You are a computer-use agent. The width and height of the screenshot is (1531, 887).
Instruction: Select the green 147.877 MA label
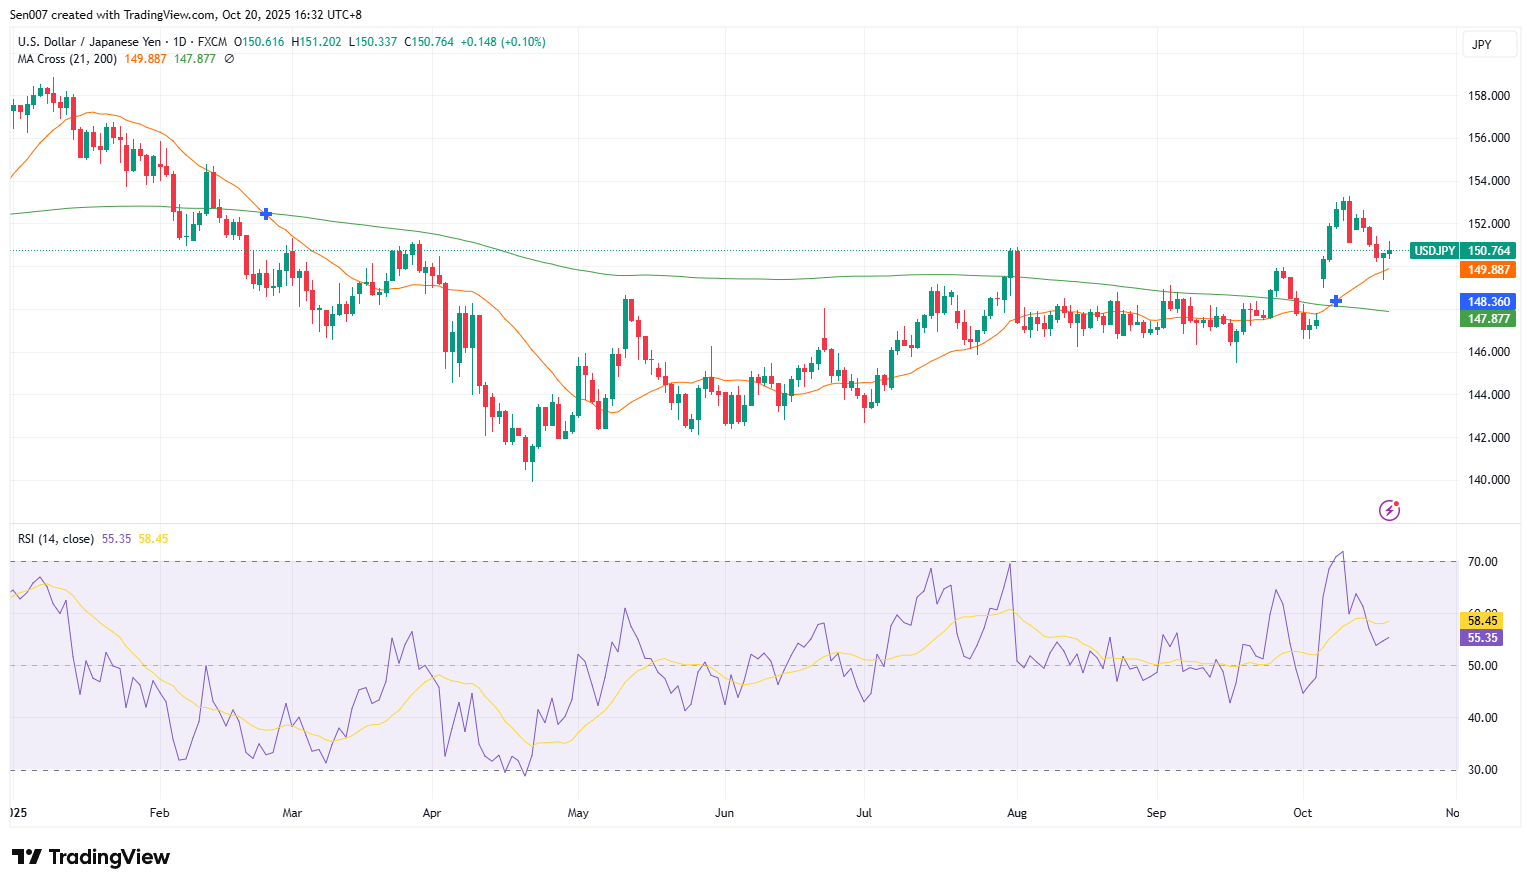[x=1488, y=319]
